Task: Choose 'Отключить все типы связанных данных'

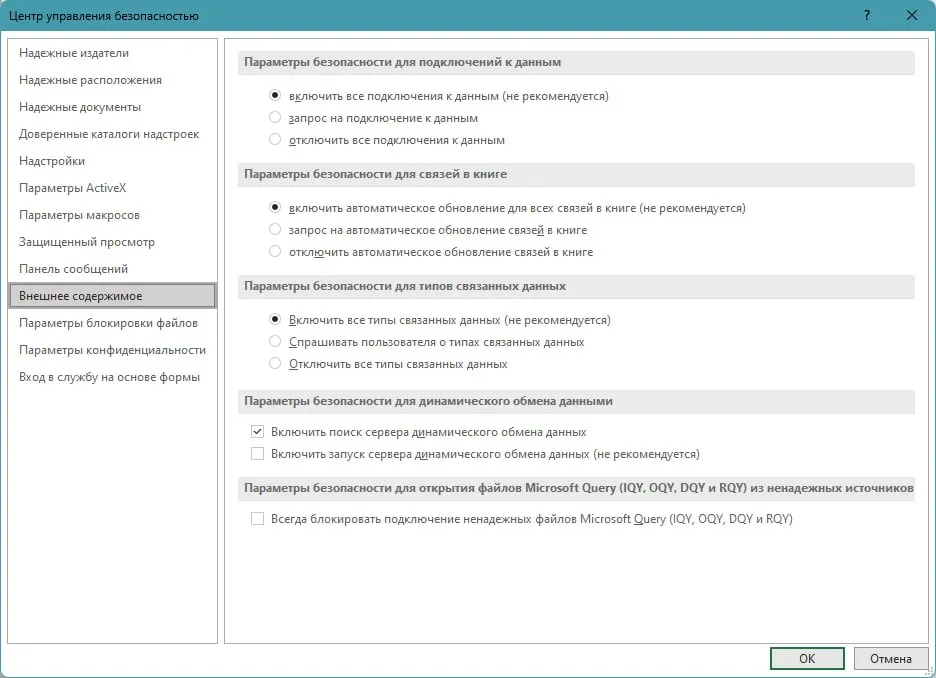Action: click(x=275, y=364)
